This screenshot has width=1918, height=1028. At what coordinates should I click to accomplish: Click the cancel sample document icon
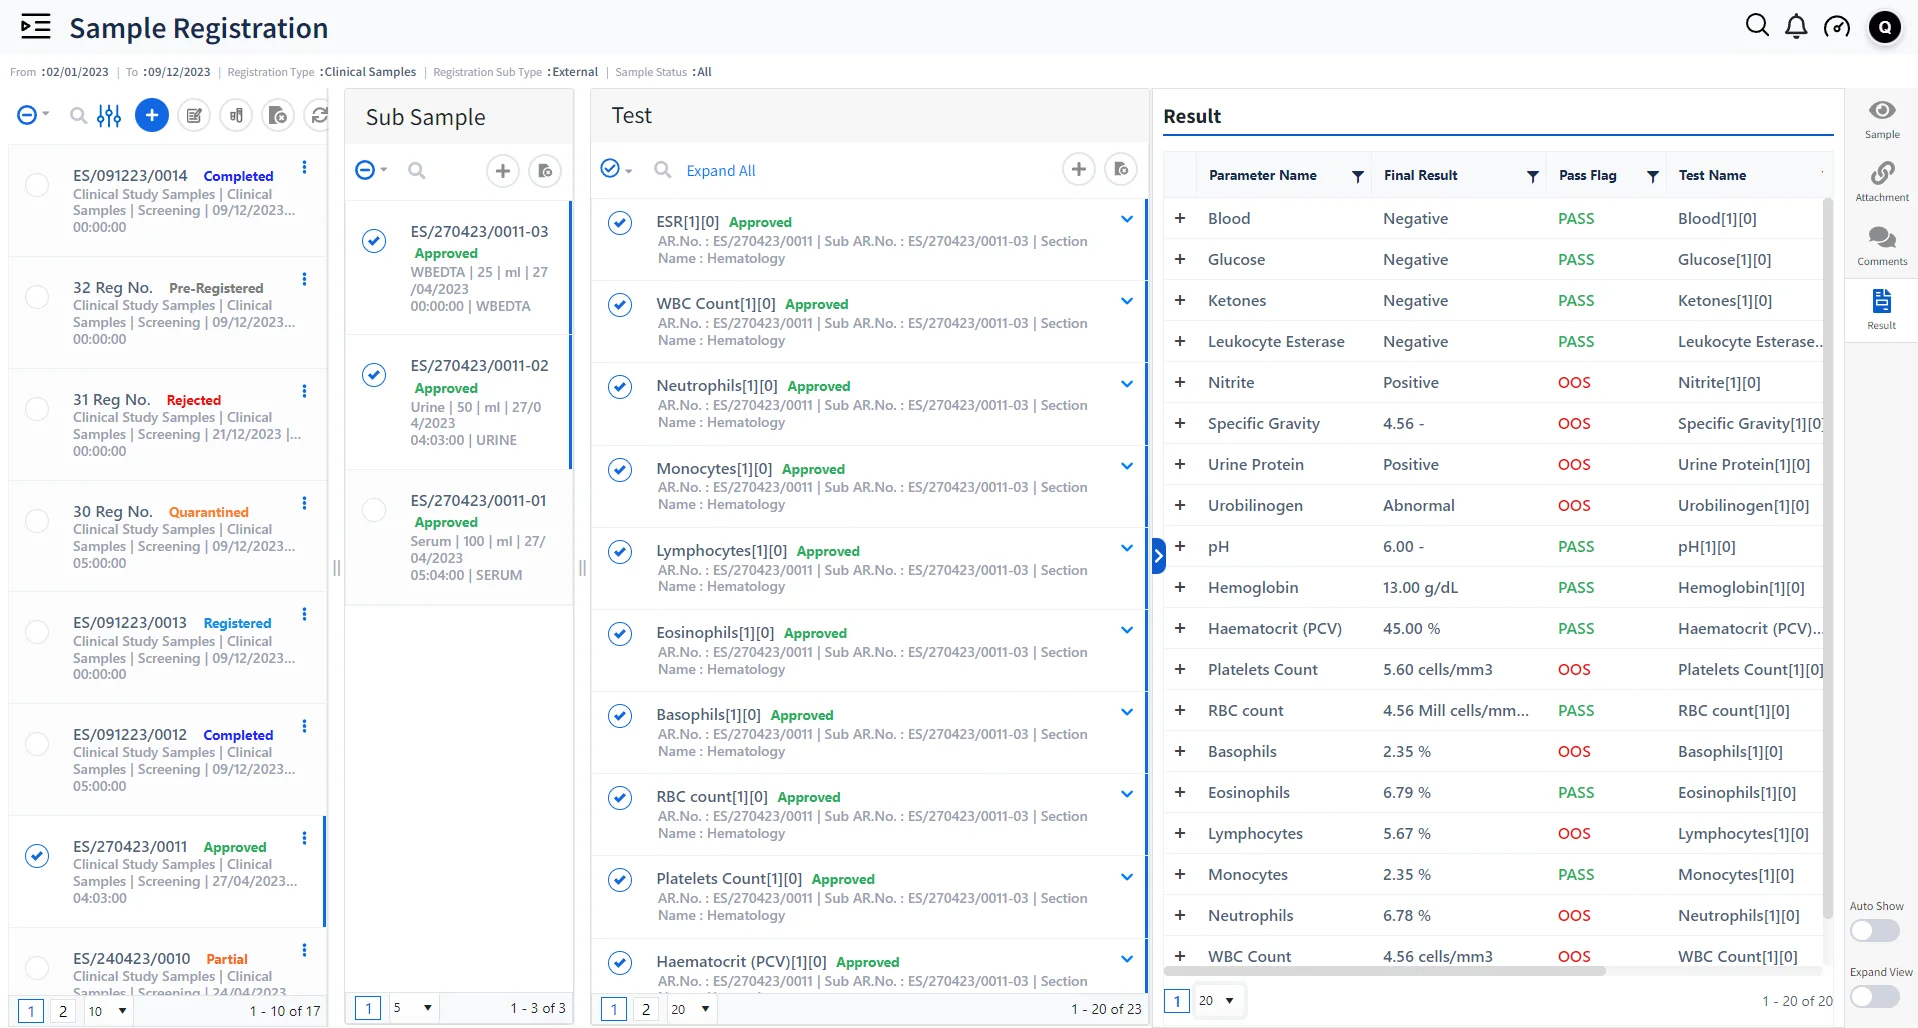(x=278, y=116)
